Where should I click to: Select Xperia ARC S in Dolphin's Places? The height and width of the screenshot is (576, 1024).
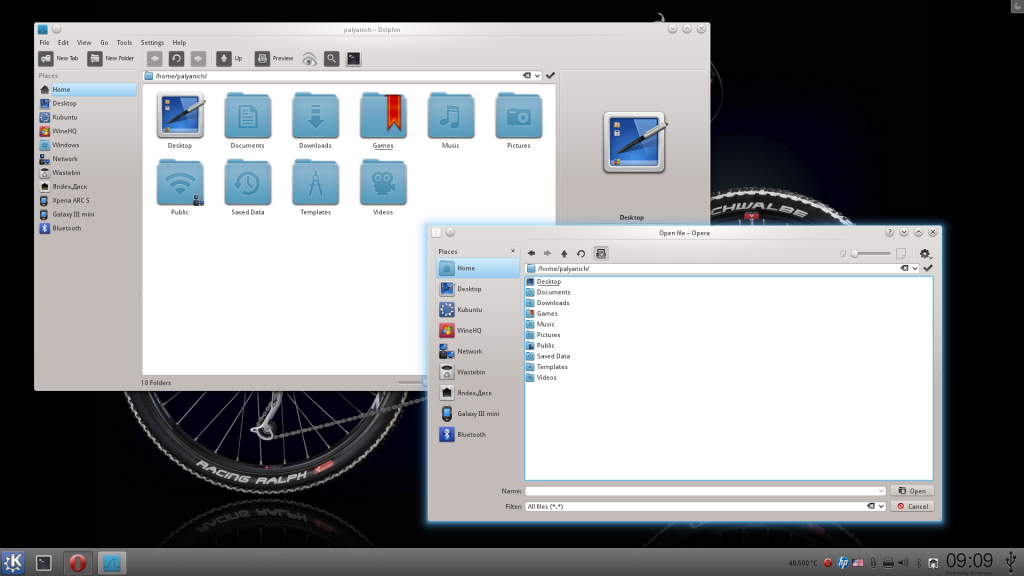[x=88, y=200]
